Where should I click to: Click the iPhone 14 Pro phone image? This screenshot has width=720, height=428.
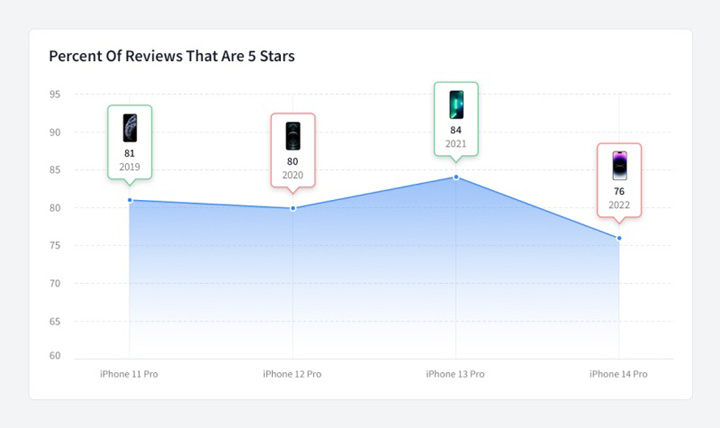coord(619,165)
